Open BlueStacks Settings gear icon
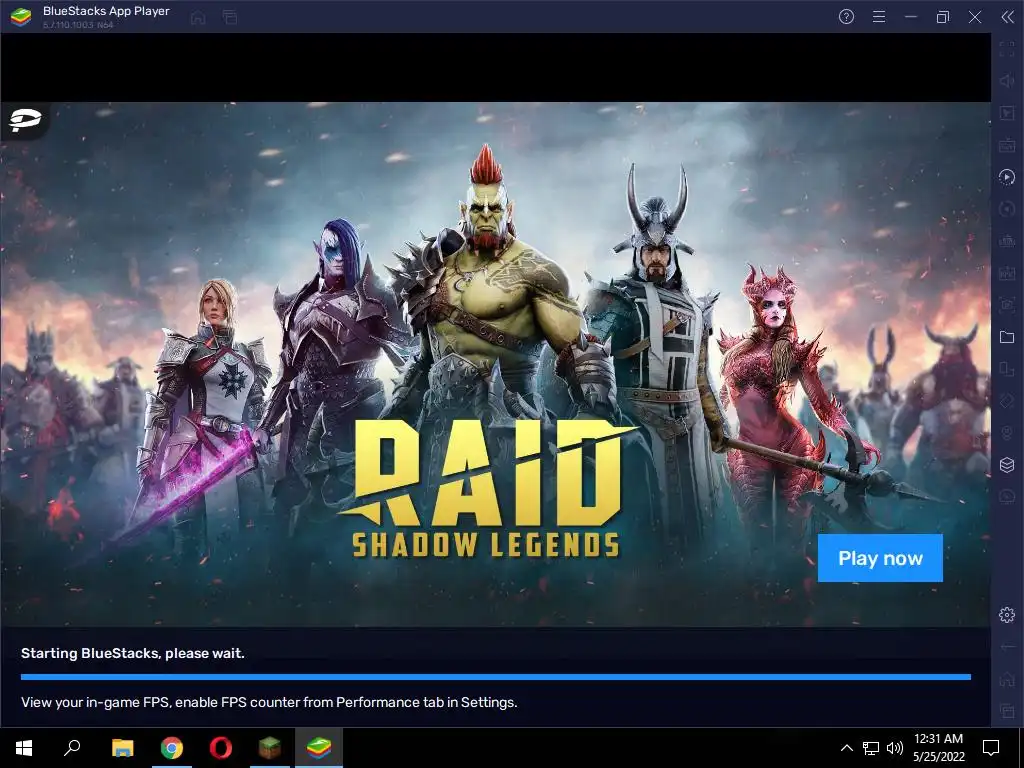This screenshot has width=1024, height=768. coord(1007,615)
